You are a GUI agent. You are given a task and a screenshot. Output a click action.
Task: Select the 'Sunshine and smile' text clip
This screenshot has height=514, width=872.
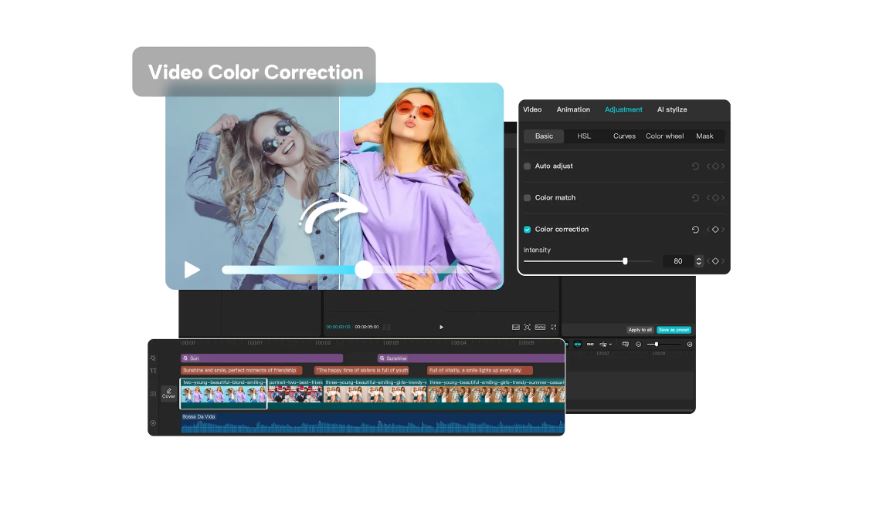point(241,370)
